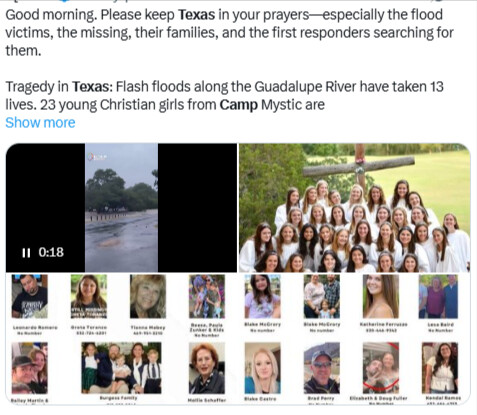Select Greta Toranzo's photo

pos(89,296)
